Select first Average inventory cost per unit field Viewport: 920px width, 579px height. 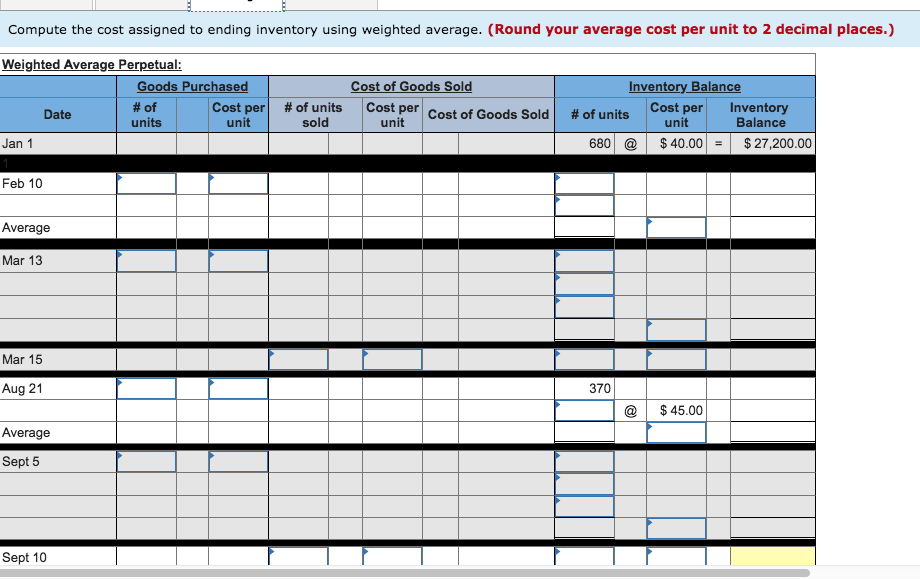[x=676, y=228]
